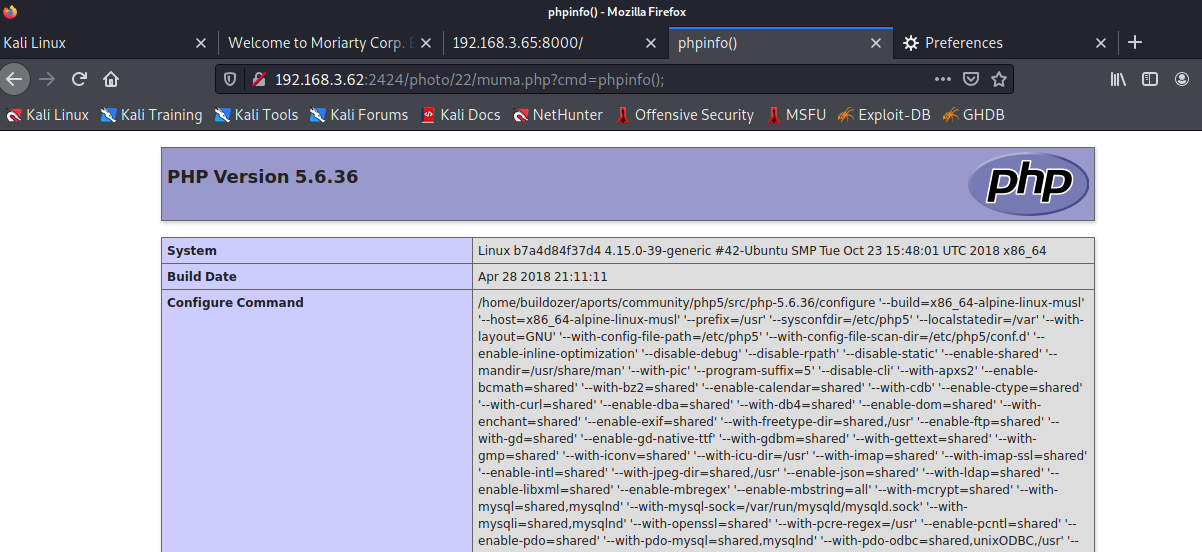Open NetHunter bookmark
The width and height of the screenshot is (1202, 552).
pyautogui.click(x=558, y=115)
